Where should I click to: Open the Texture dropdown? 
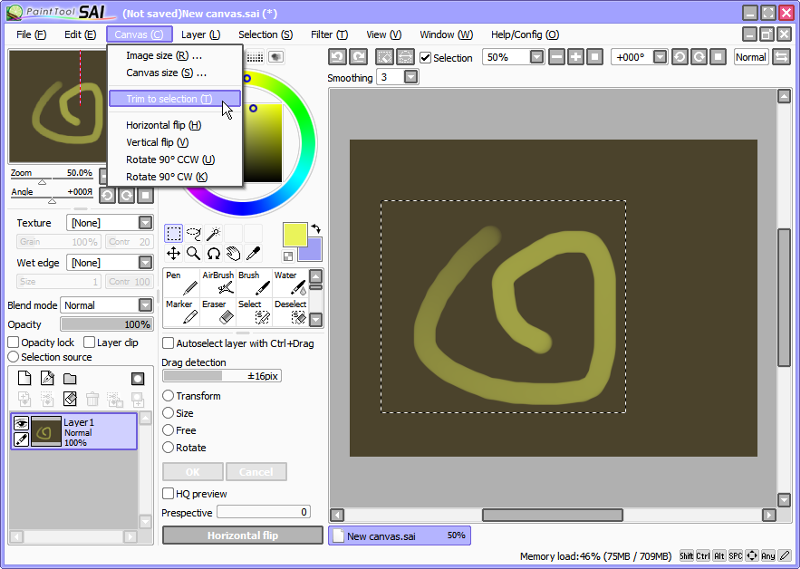[145, 222]
